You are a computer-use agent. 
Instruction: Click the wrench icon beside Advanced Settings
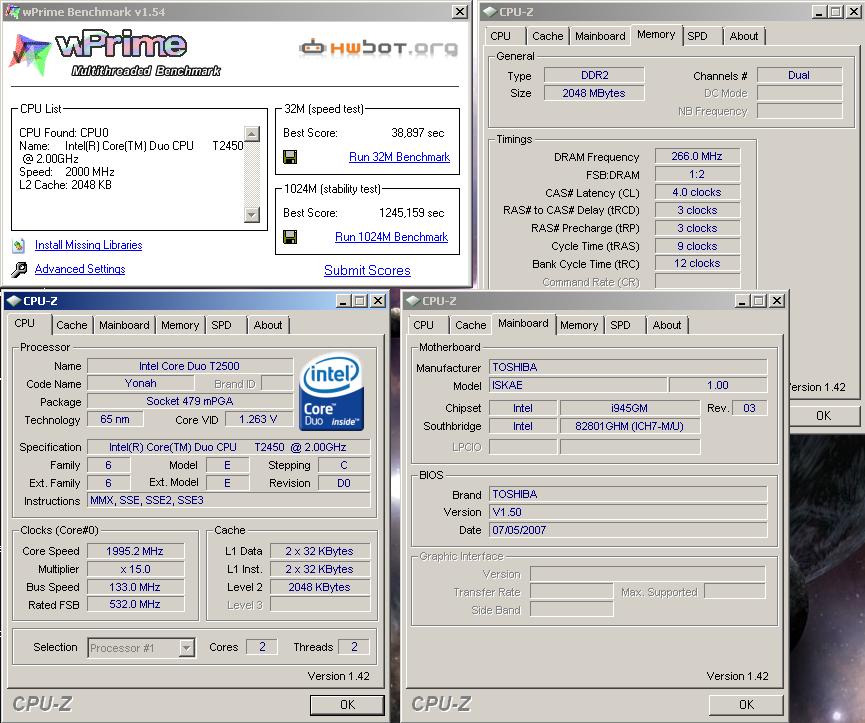point(19,269)
